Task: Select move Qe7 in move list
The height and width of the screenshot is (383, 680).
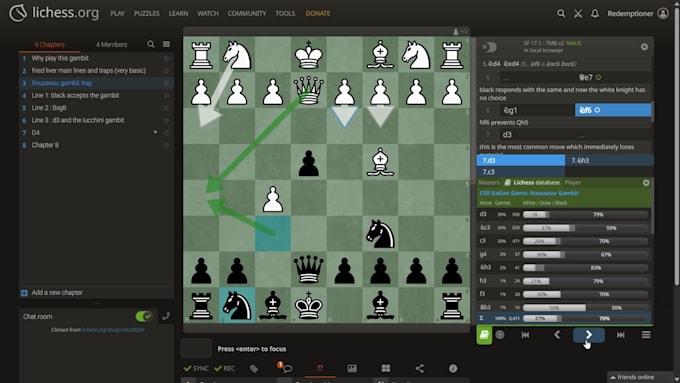Action: coord(613,78)
